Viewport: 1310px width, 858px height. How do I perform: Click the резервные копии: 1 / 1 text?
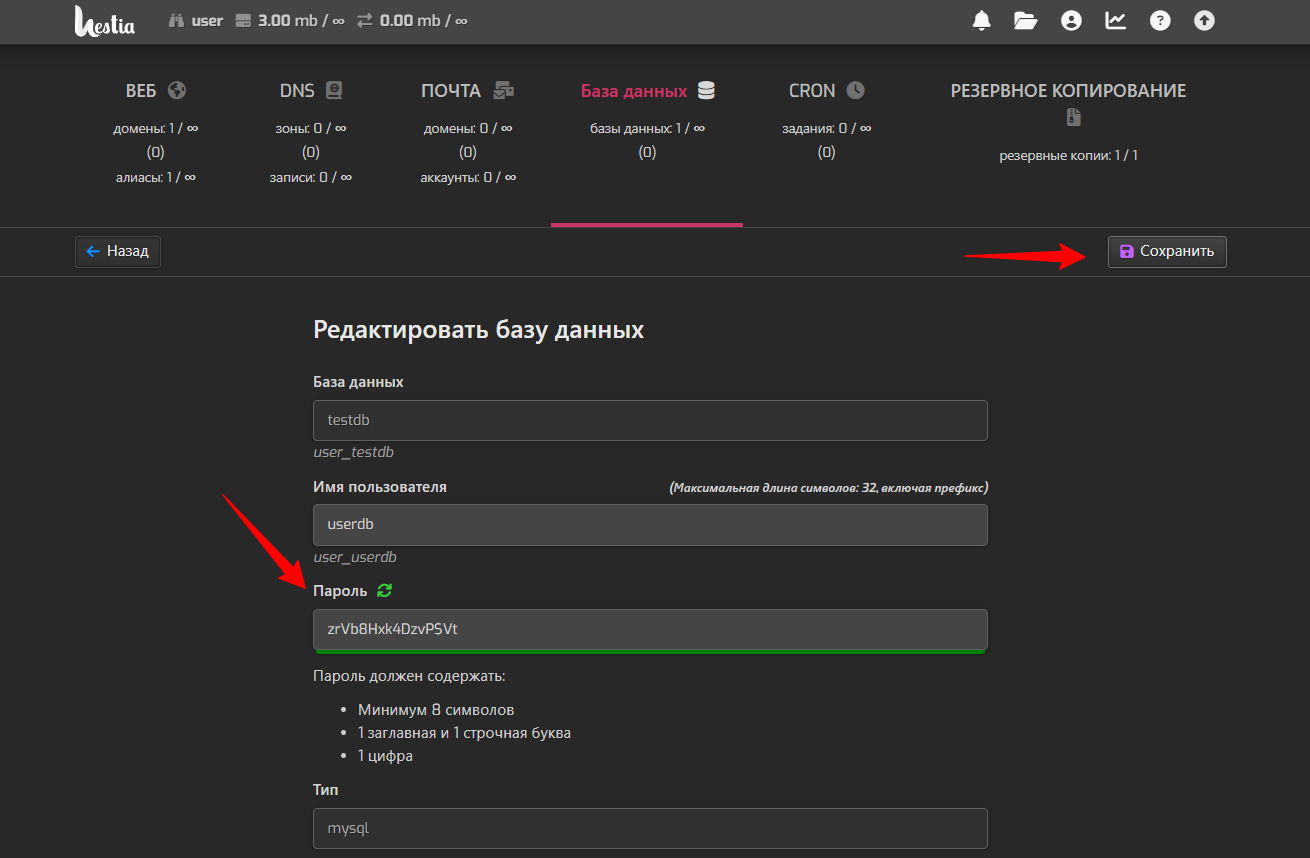[1068, 156]
